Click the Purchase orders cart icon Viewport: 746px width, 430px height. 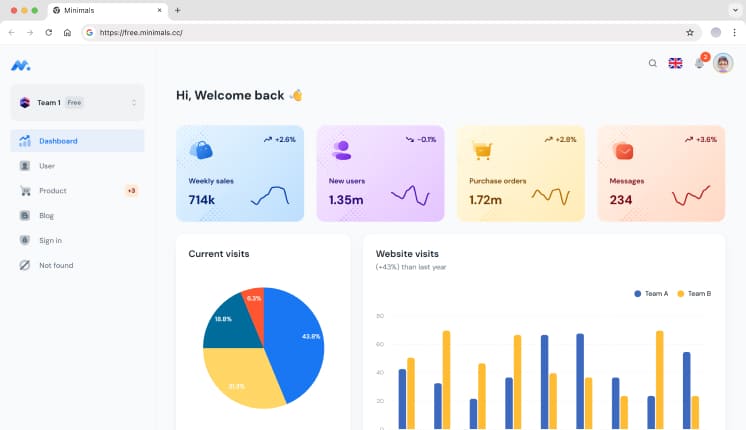pyautogui.click(x=482, y=150)
